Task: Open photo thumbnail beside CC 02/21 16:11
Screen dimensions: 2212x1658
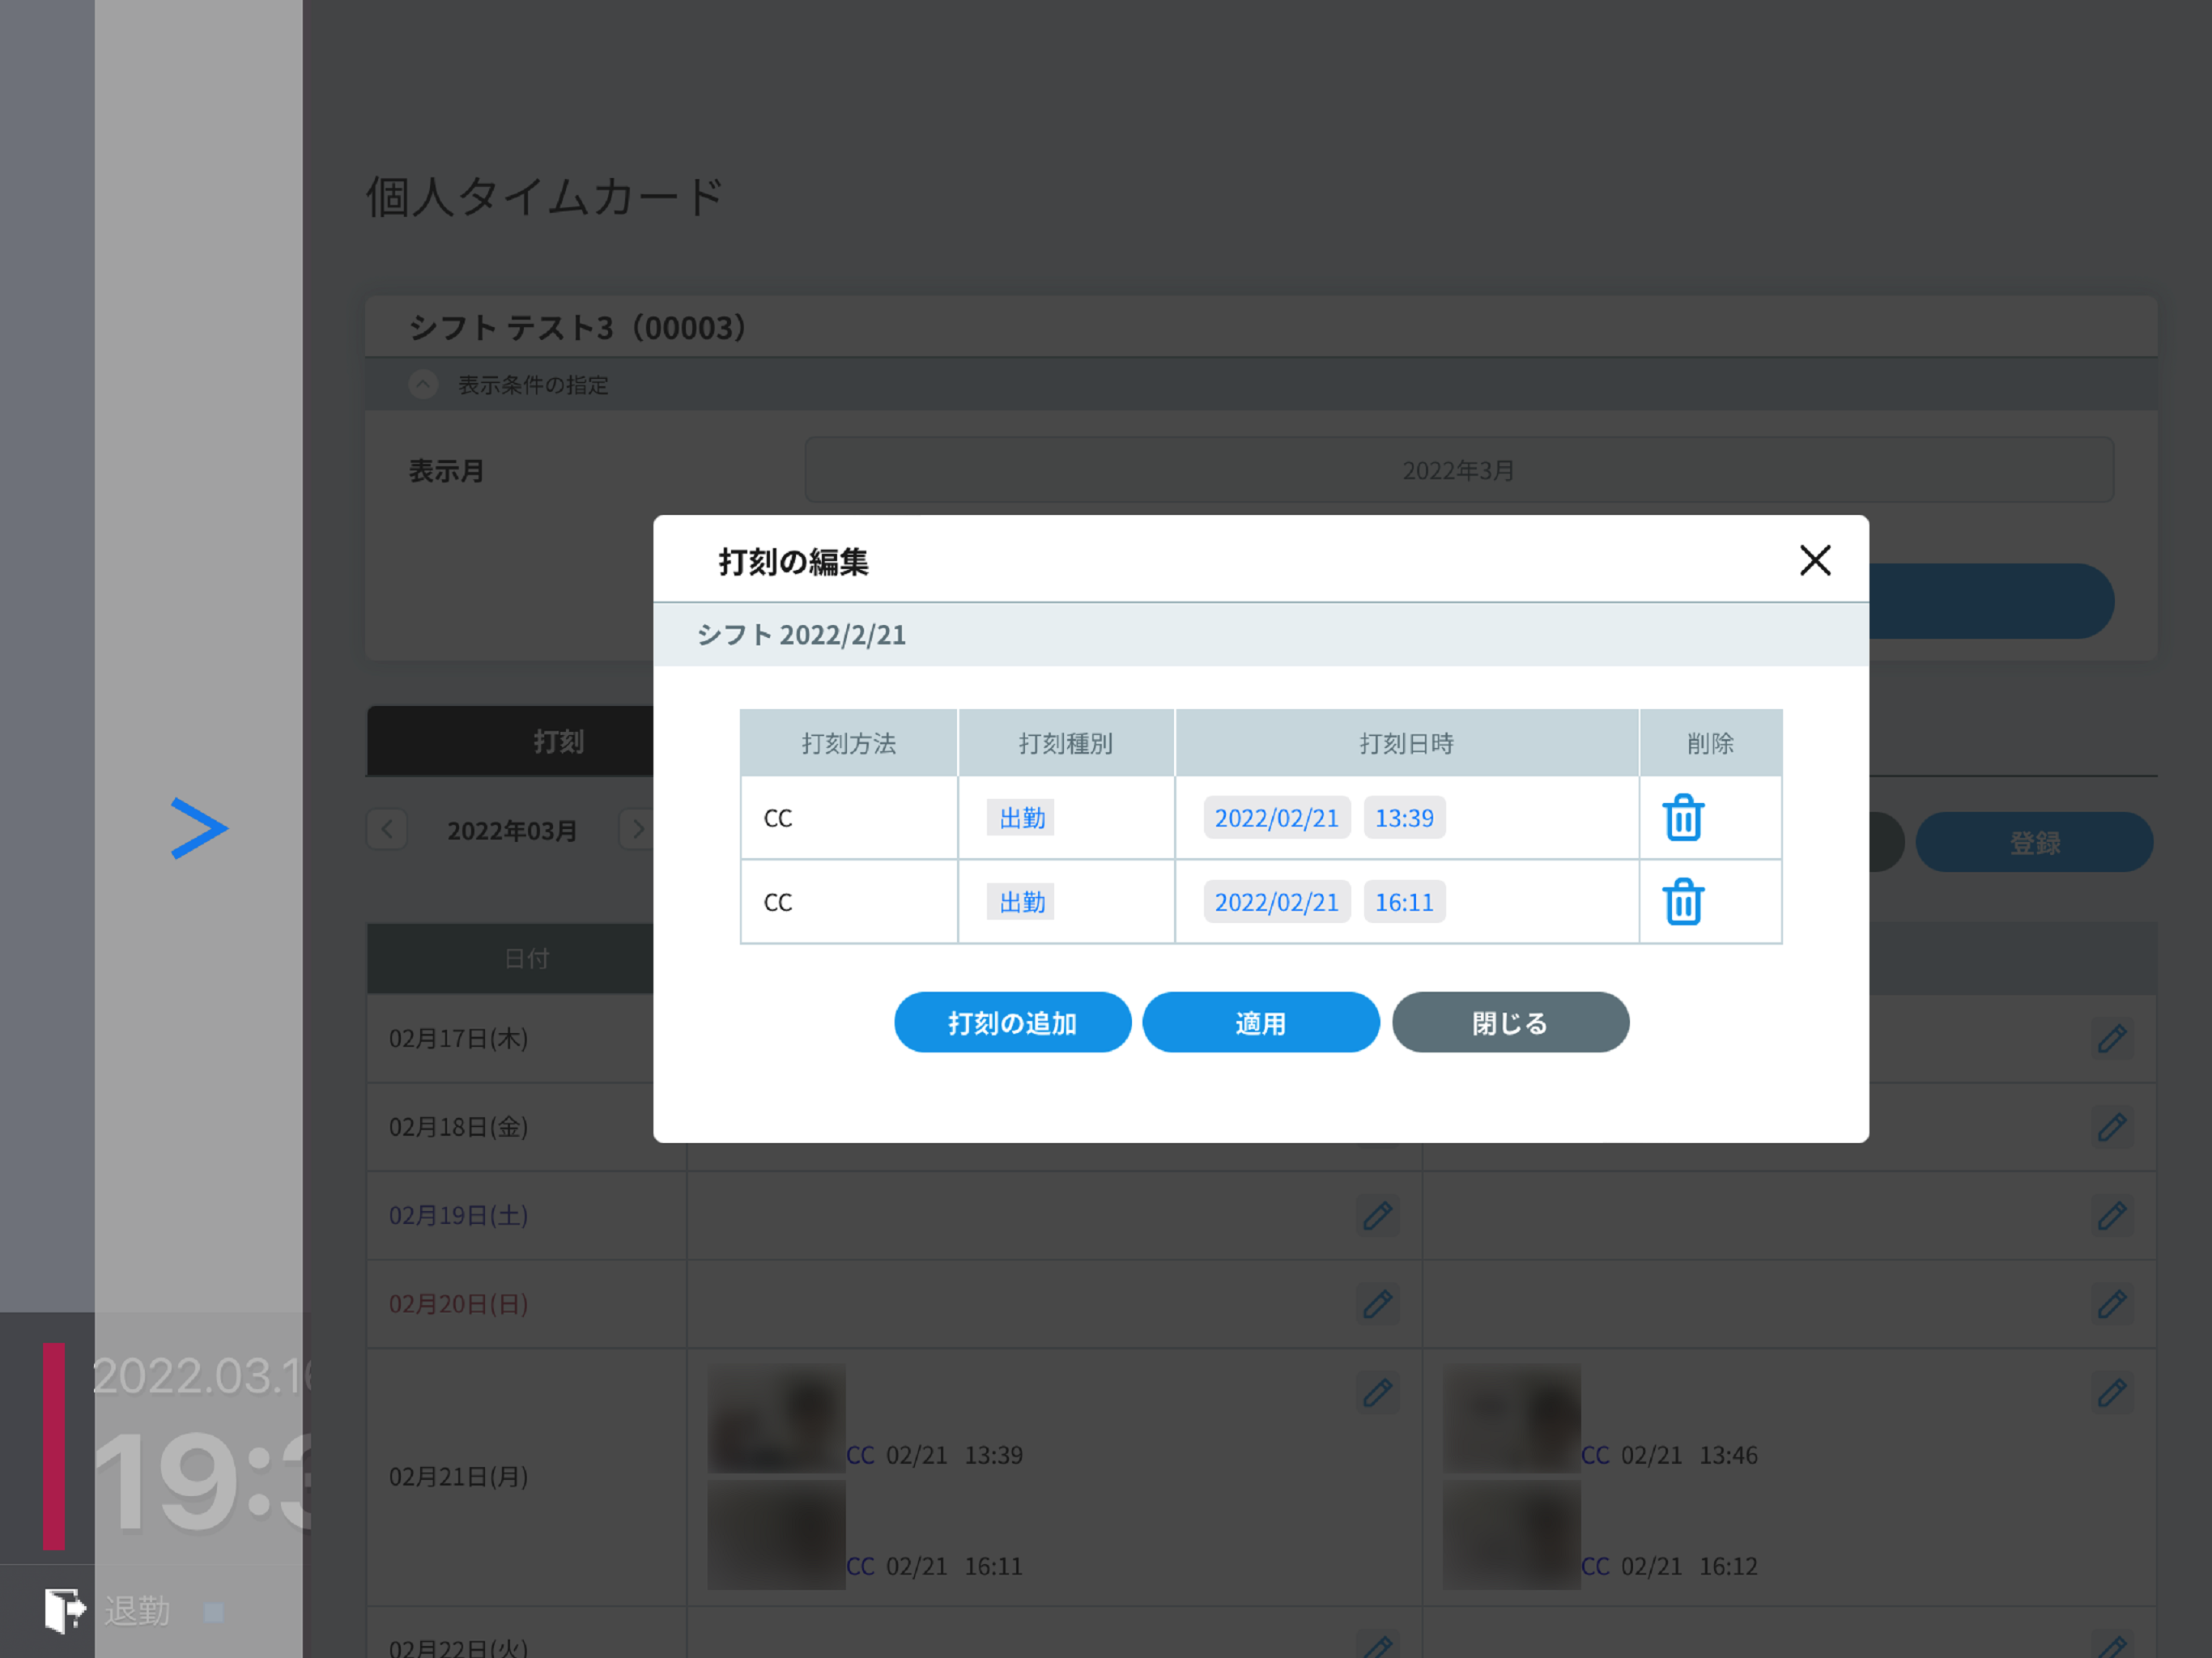Action: pos(776,1535)
